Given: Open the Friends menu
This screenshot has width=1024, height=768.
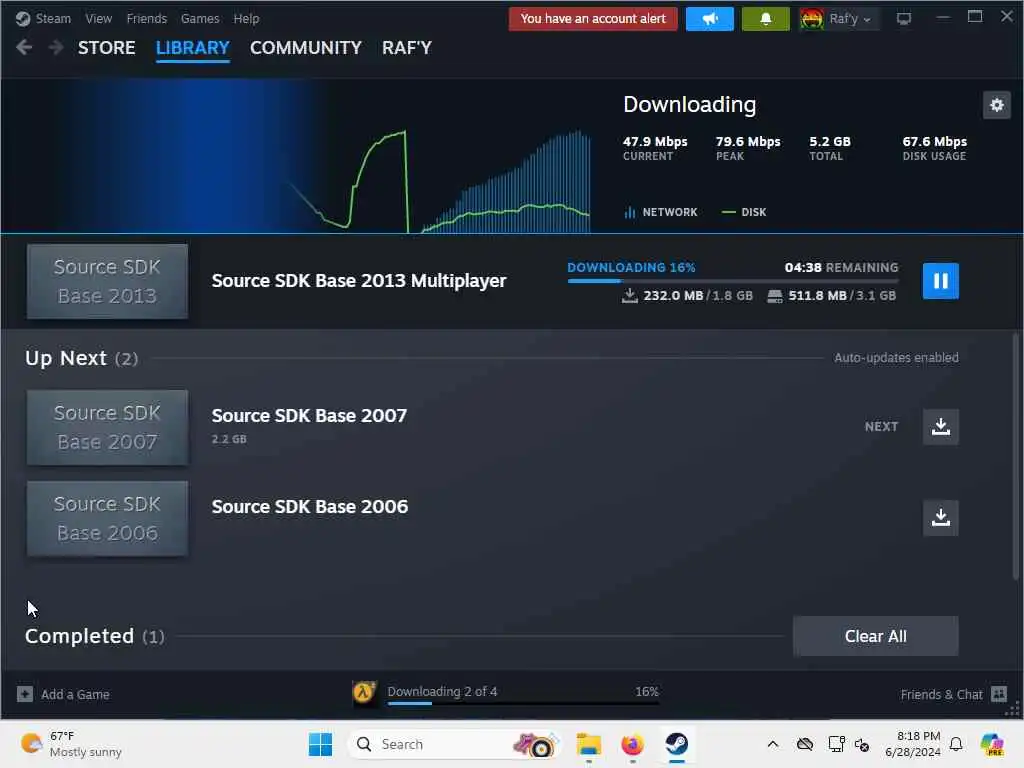Looking at the screenshot, I should pos(146,18).
